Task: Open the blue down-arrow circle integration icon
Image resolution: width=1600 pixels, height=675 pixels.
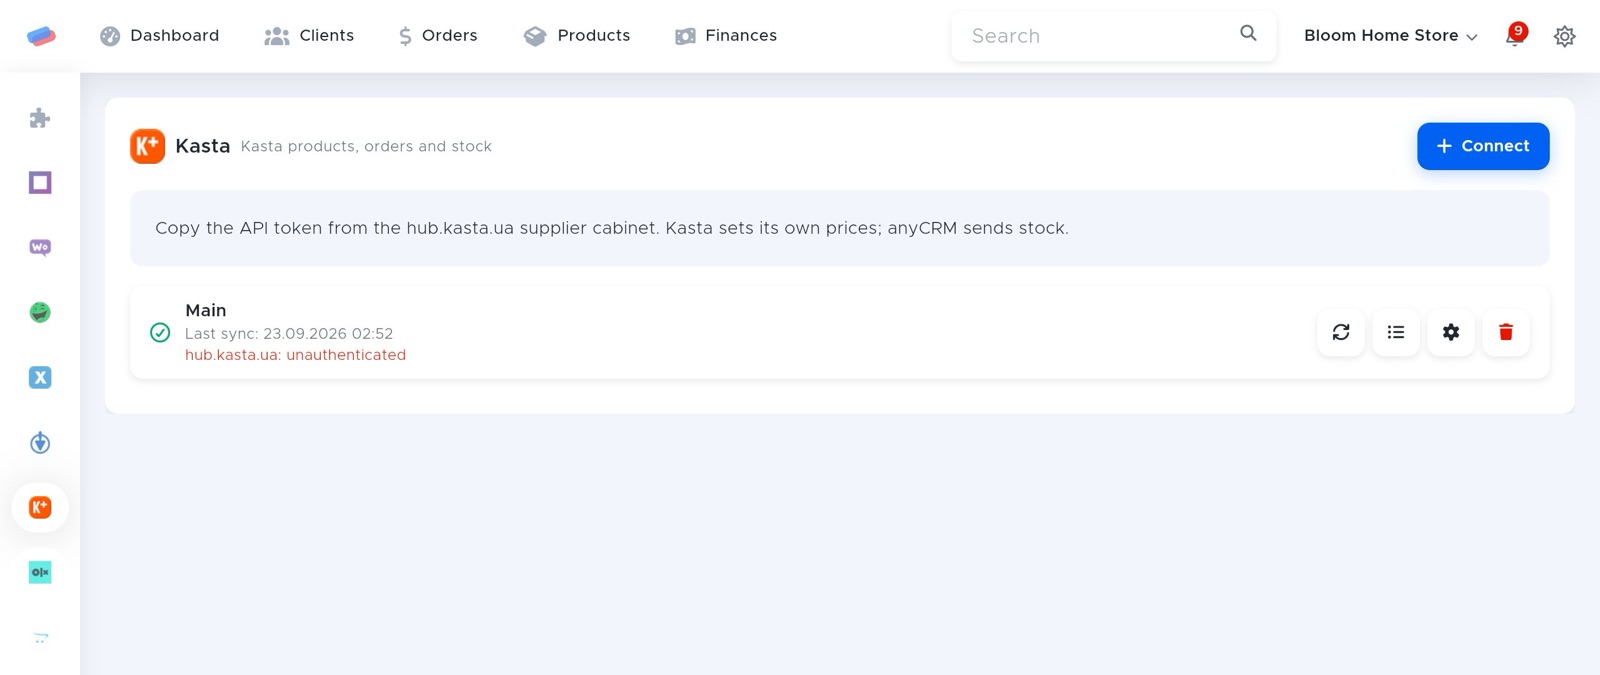Action: pos(40,442)
